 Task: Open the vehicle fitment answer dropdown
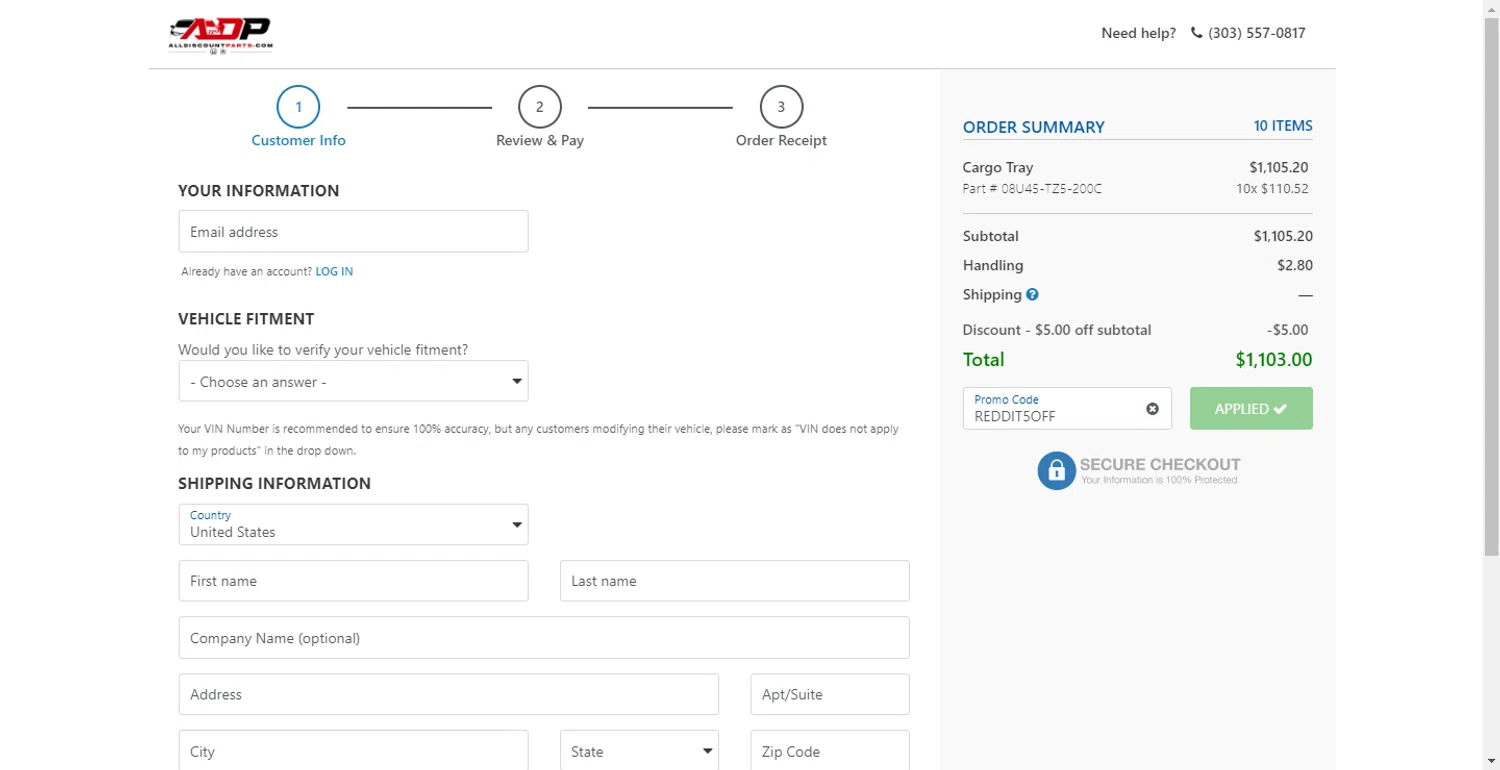(x=353, y=381)
